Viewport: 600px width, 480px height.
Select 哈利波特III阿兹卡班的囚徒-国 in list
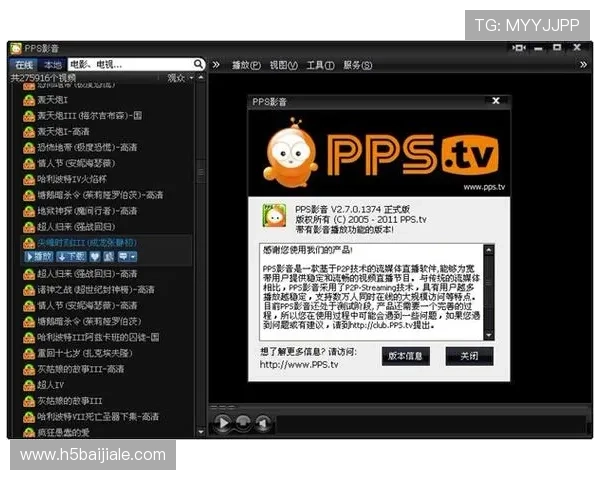pos(98,338)
